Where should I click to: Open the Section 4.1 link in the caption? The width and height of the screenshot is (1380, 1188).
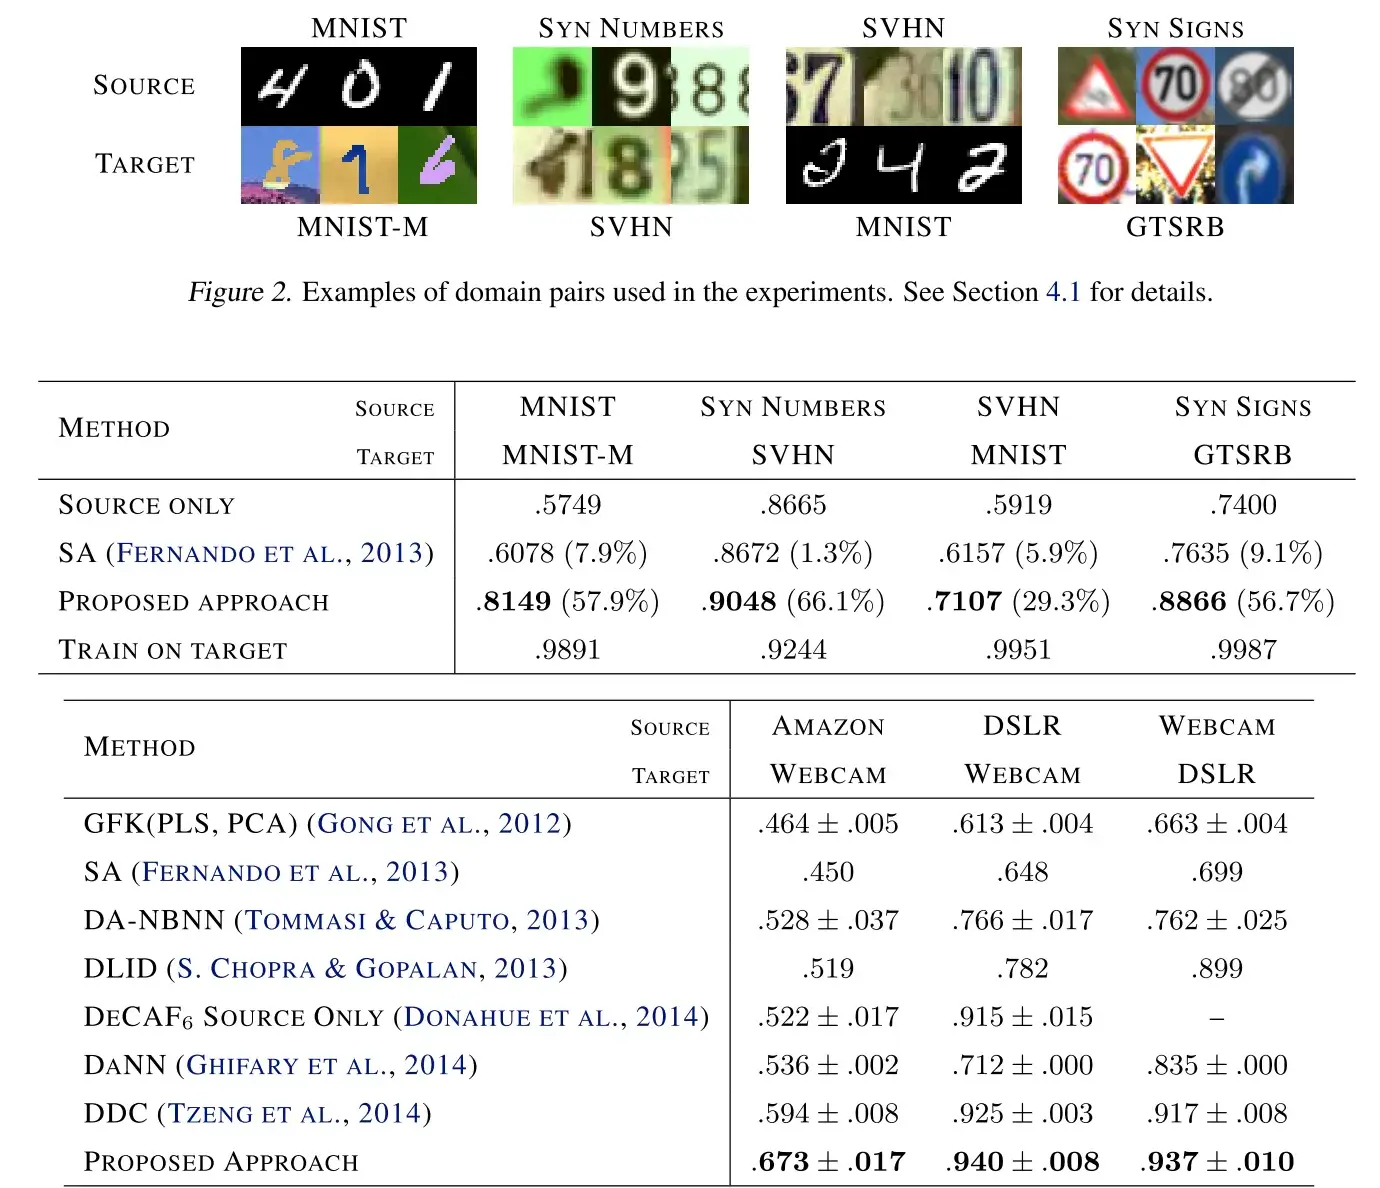[x=1062, y=292]
